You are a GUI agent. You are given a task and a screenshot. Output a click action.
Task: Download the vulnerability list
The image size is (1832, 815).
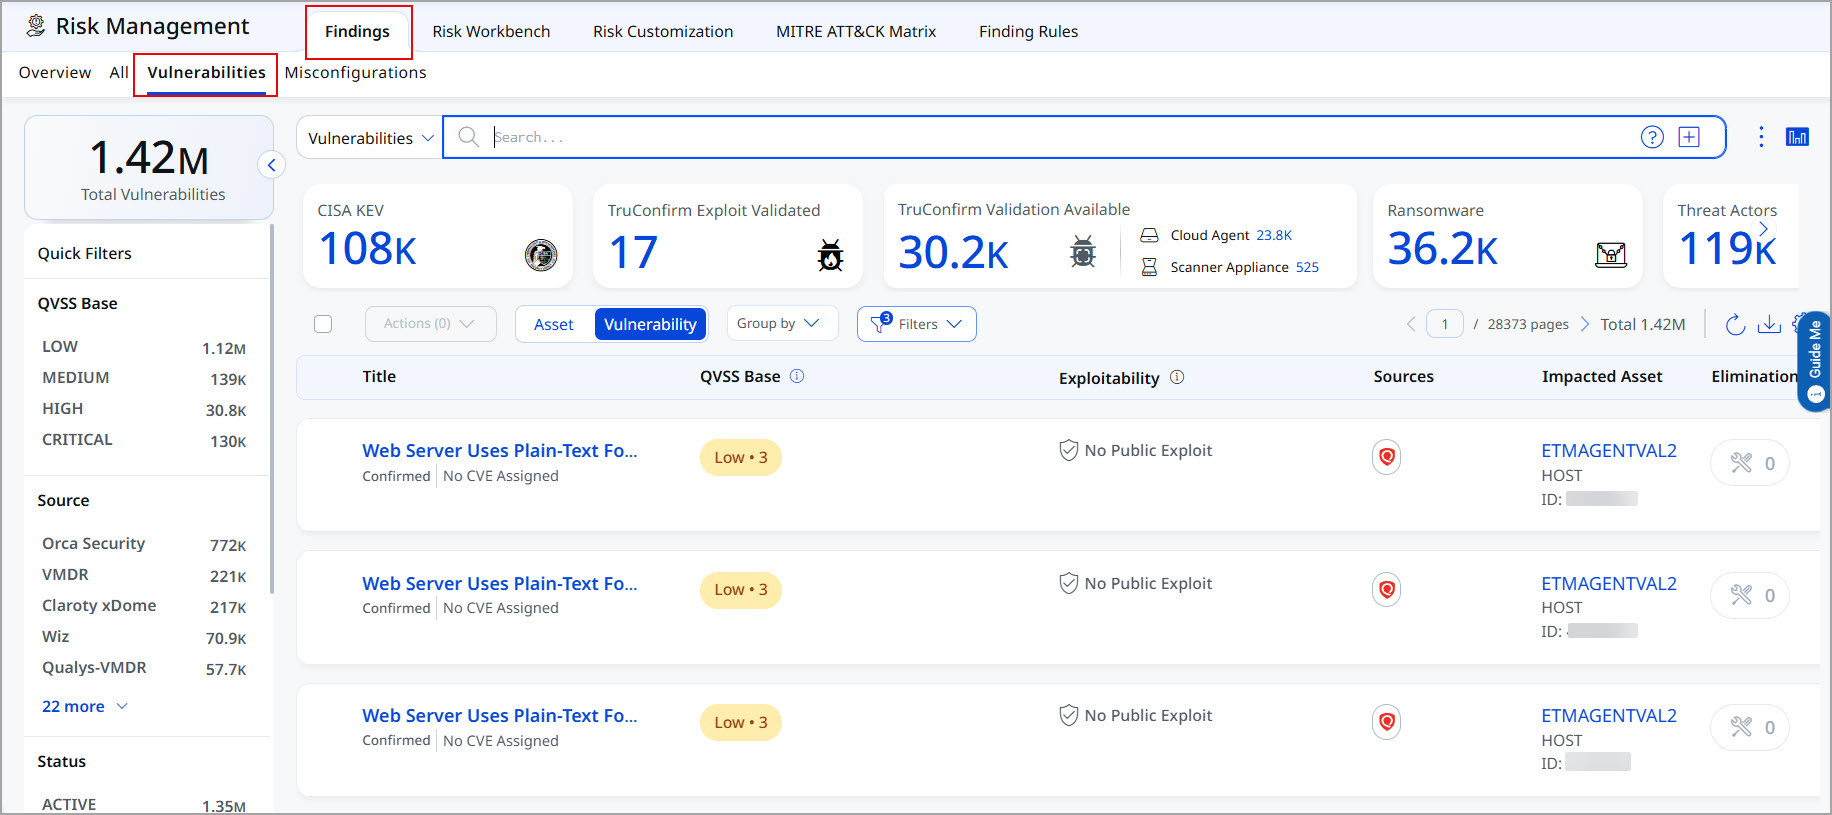tap(1769, 324)
